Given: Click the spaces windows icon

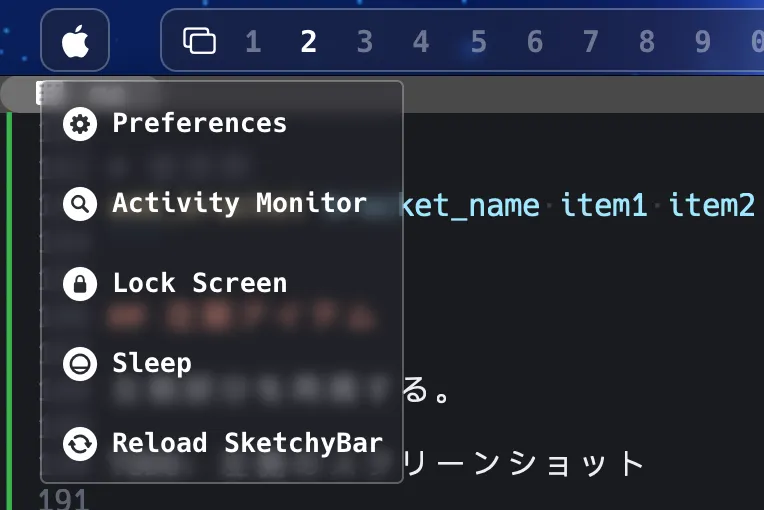Looking at the screenshot, I should (x=199, y=41).
